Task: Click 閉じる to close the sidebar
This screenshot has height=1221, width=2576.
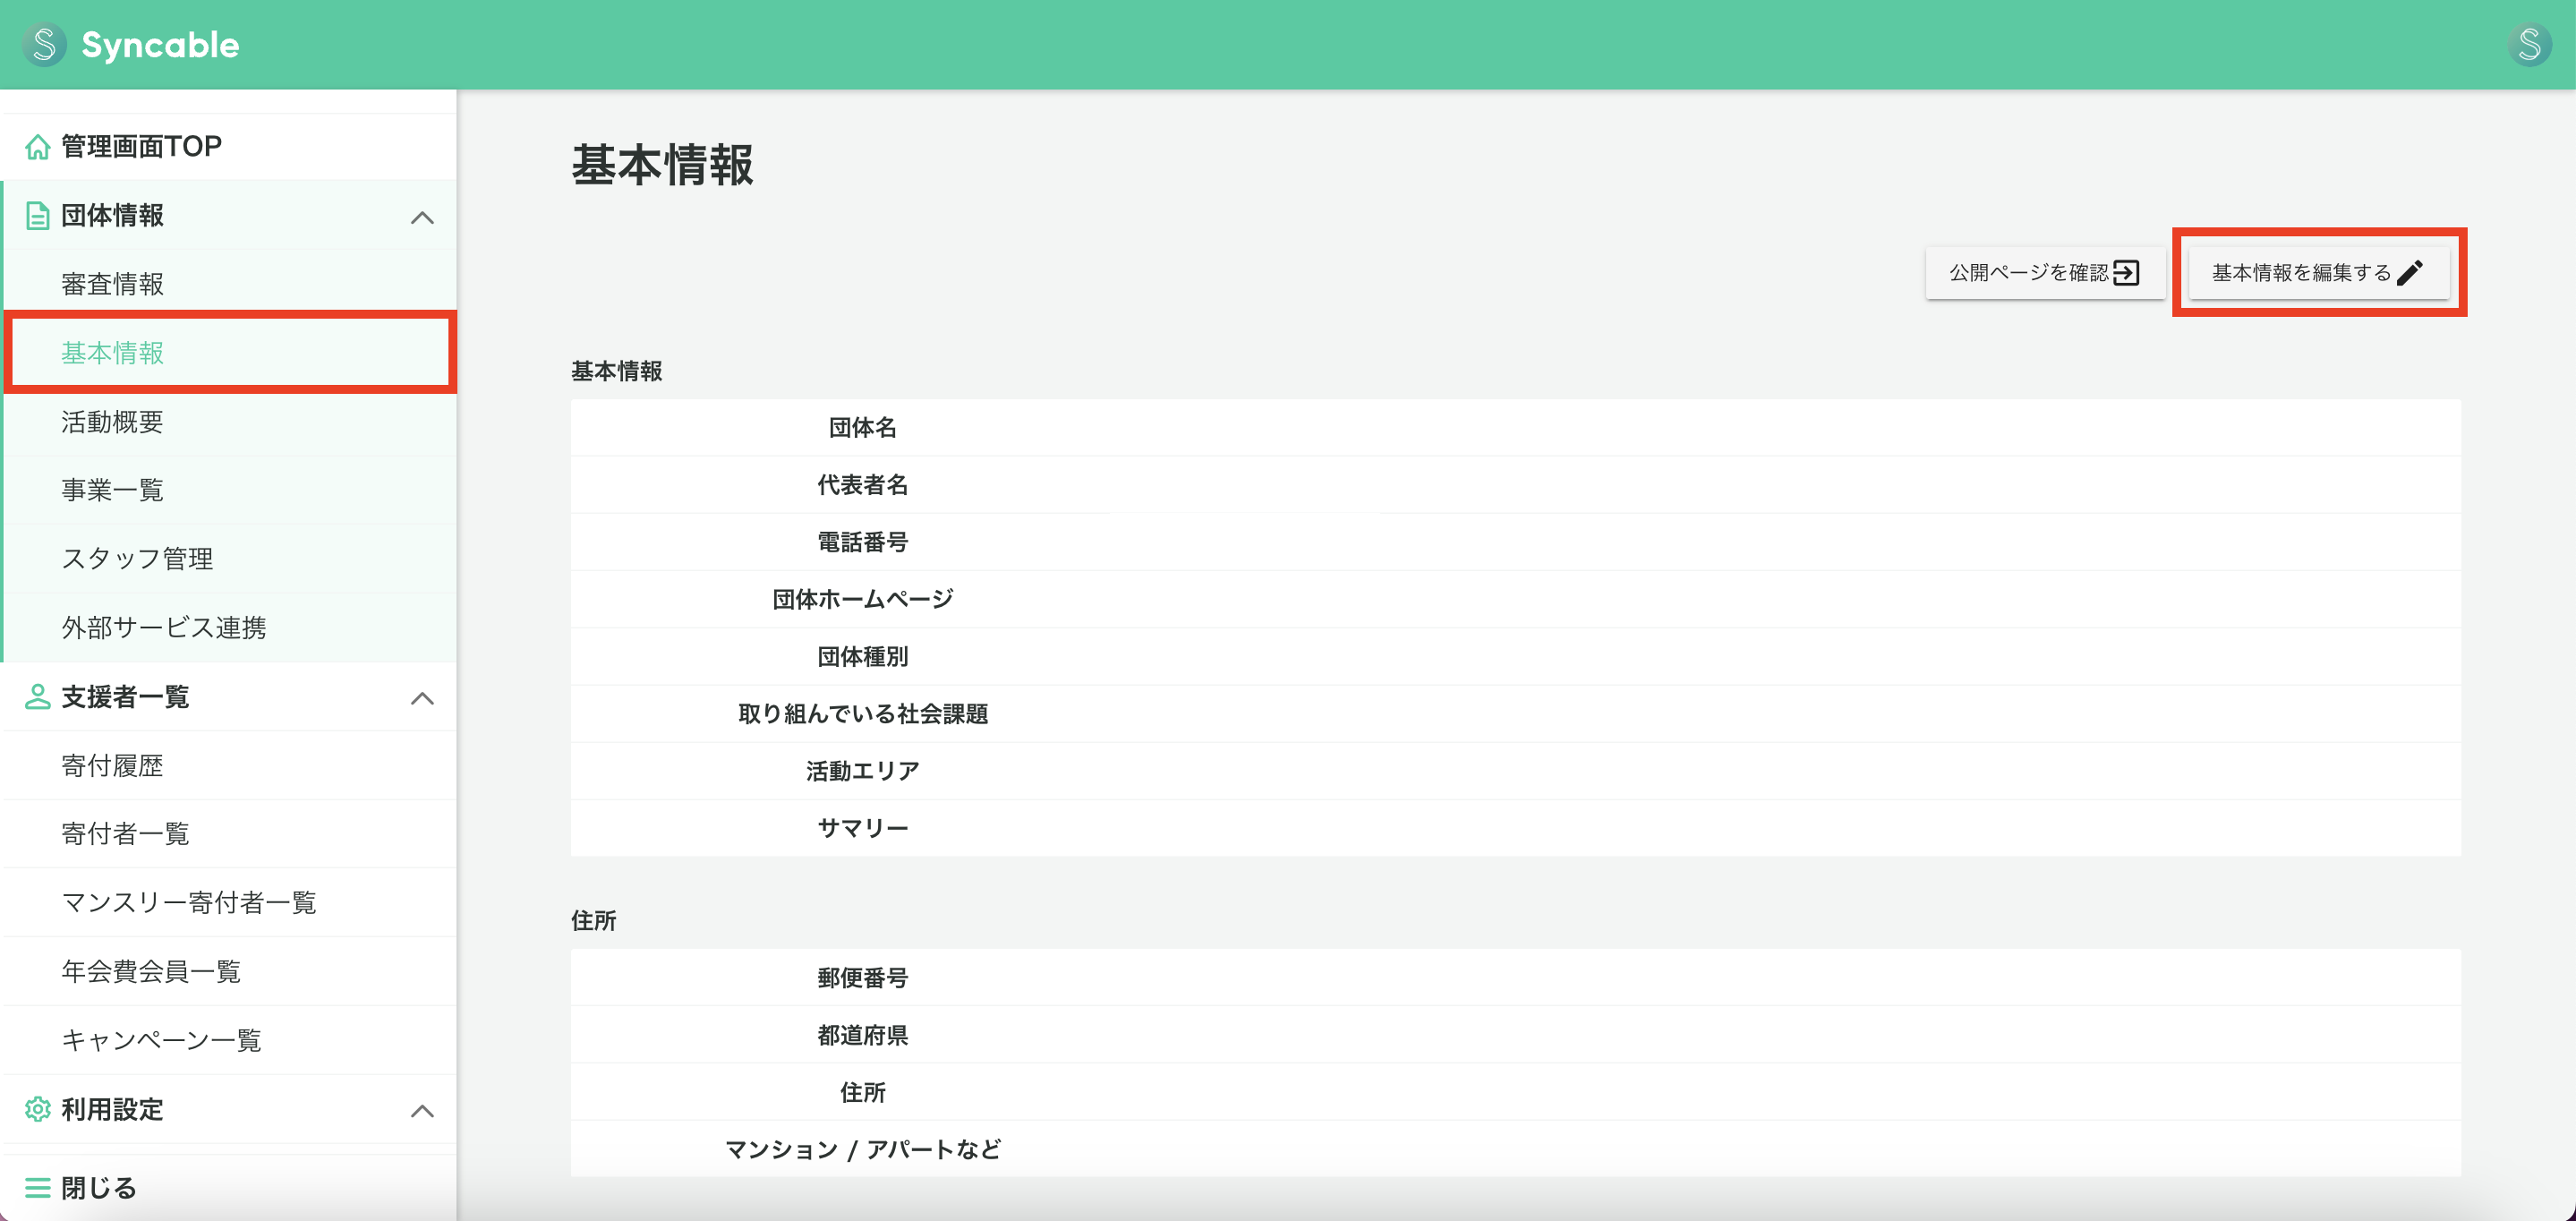Action: pos(97,1187)
